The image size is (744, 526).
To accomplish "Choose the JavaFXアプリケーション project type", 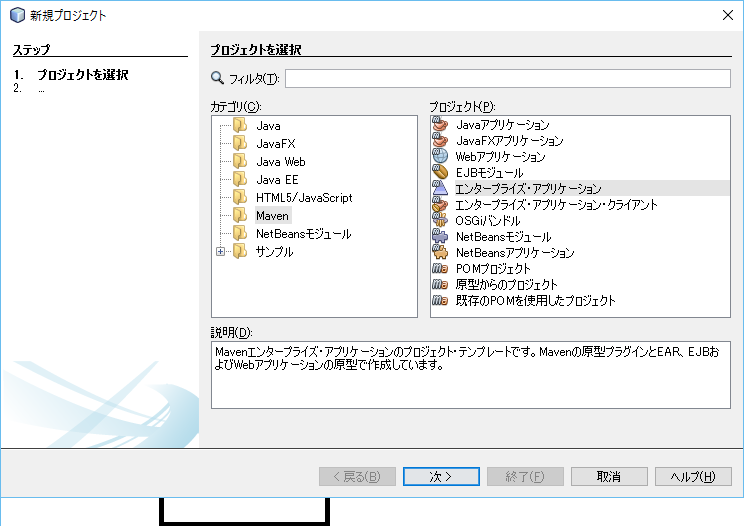I will click(510, 140).
